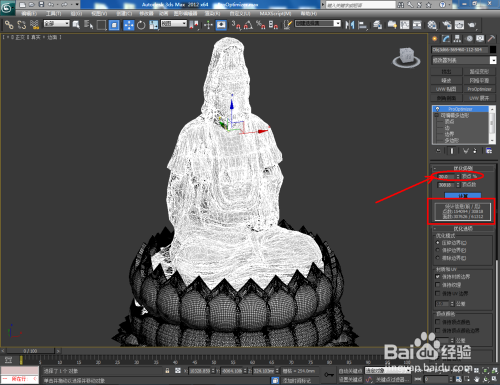Toggle Window/Crossing selection mode

(114, 25)
